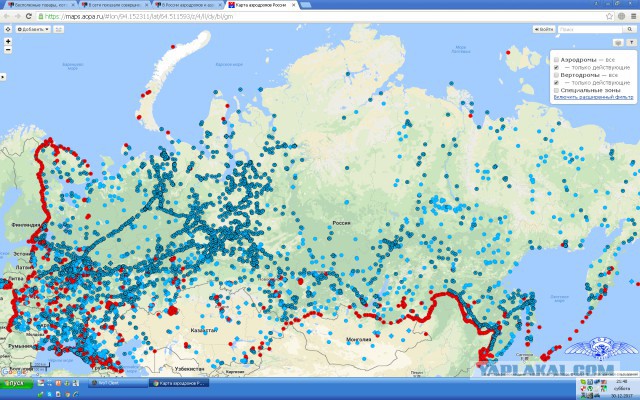Click the maps.aopa.ru address bar

(322, 16)
